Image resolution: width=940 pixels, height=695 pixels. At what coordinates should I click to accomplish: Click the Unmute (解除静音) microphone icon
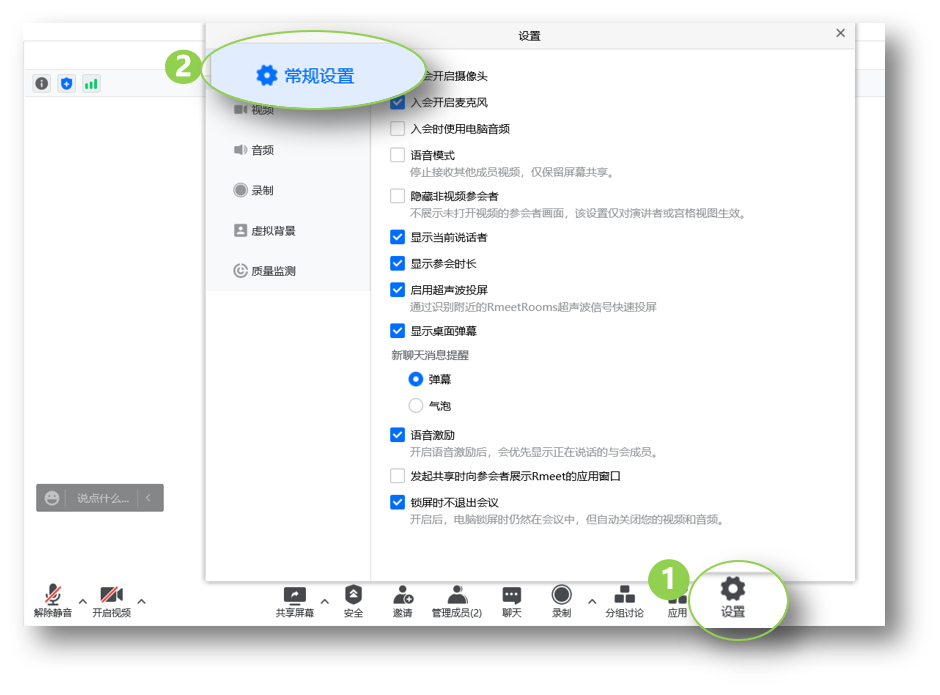(x=52, y=596)
